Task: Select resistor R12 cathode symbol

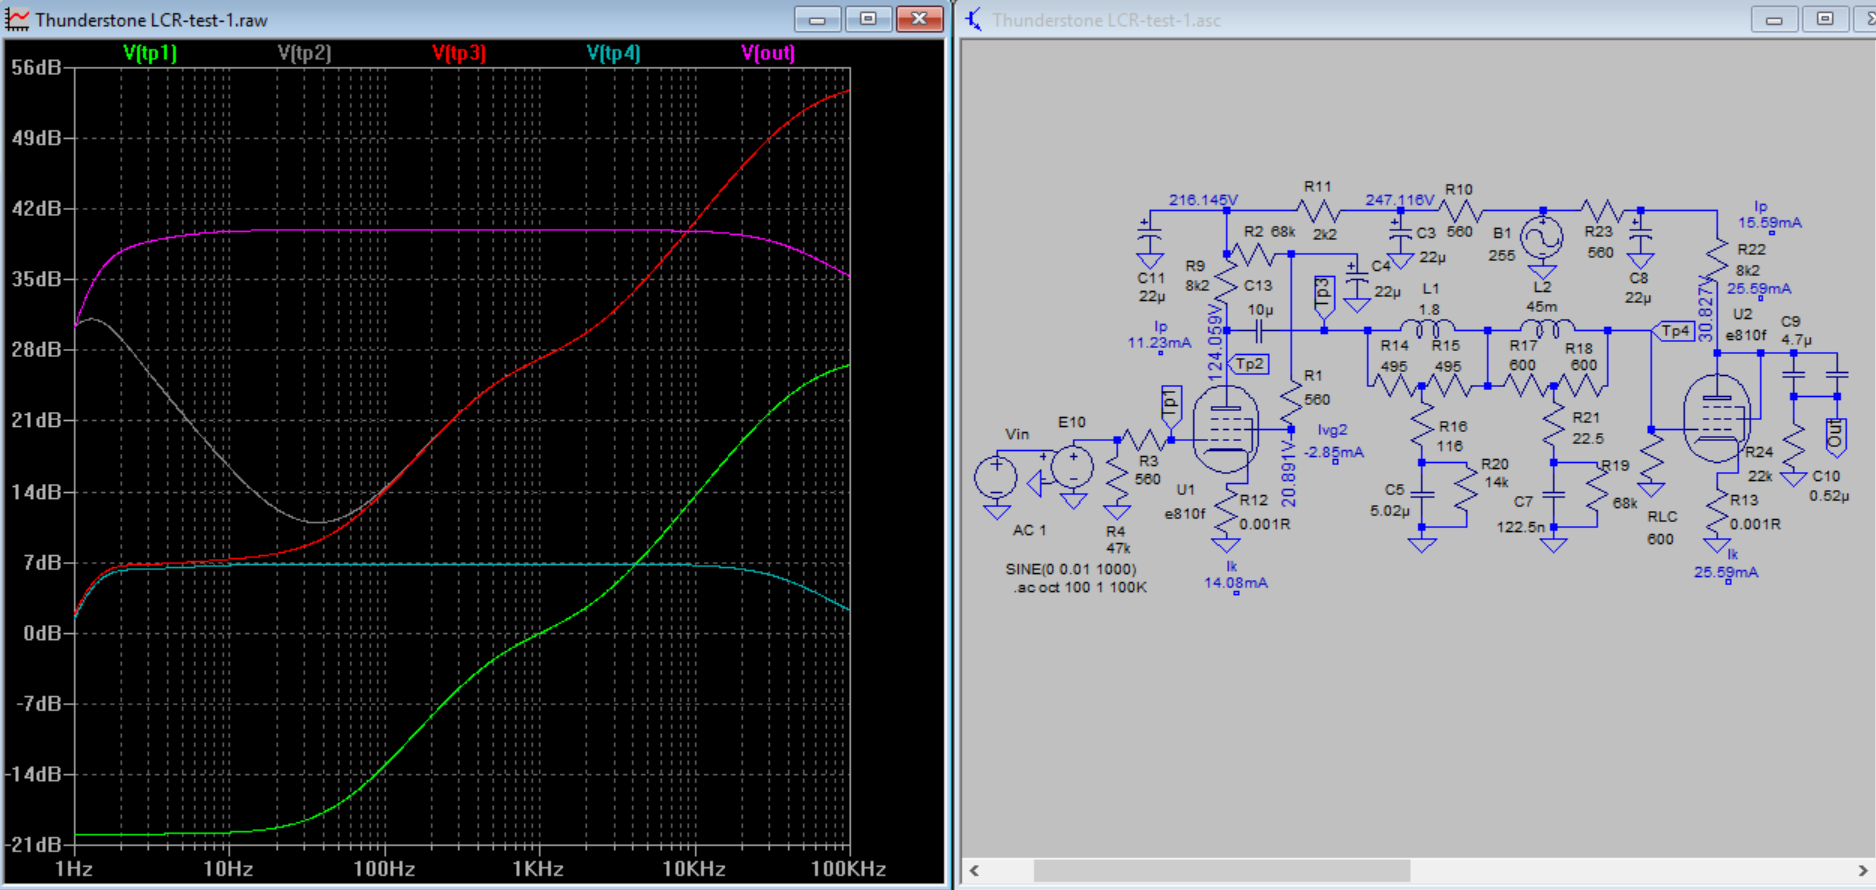Action: point(1226,509)
